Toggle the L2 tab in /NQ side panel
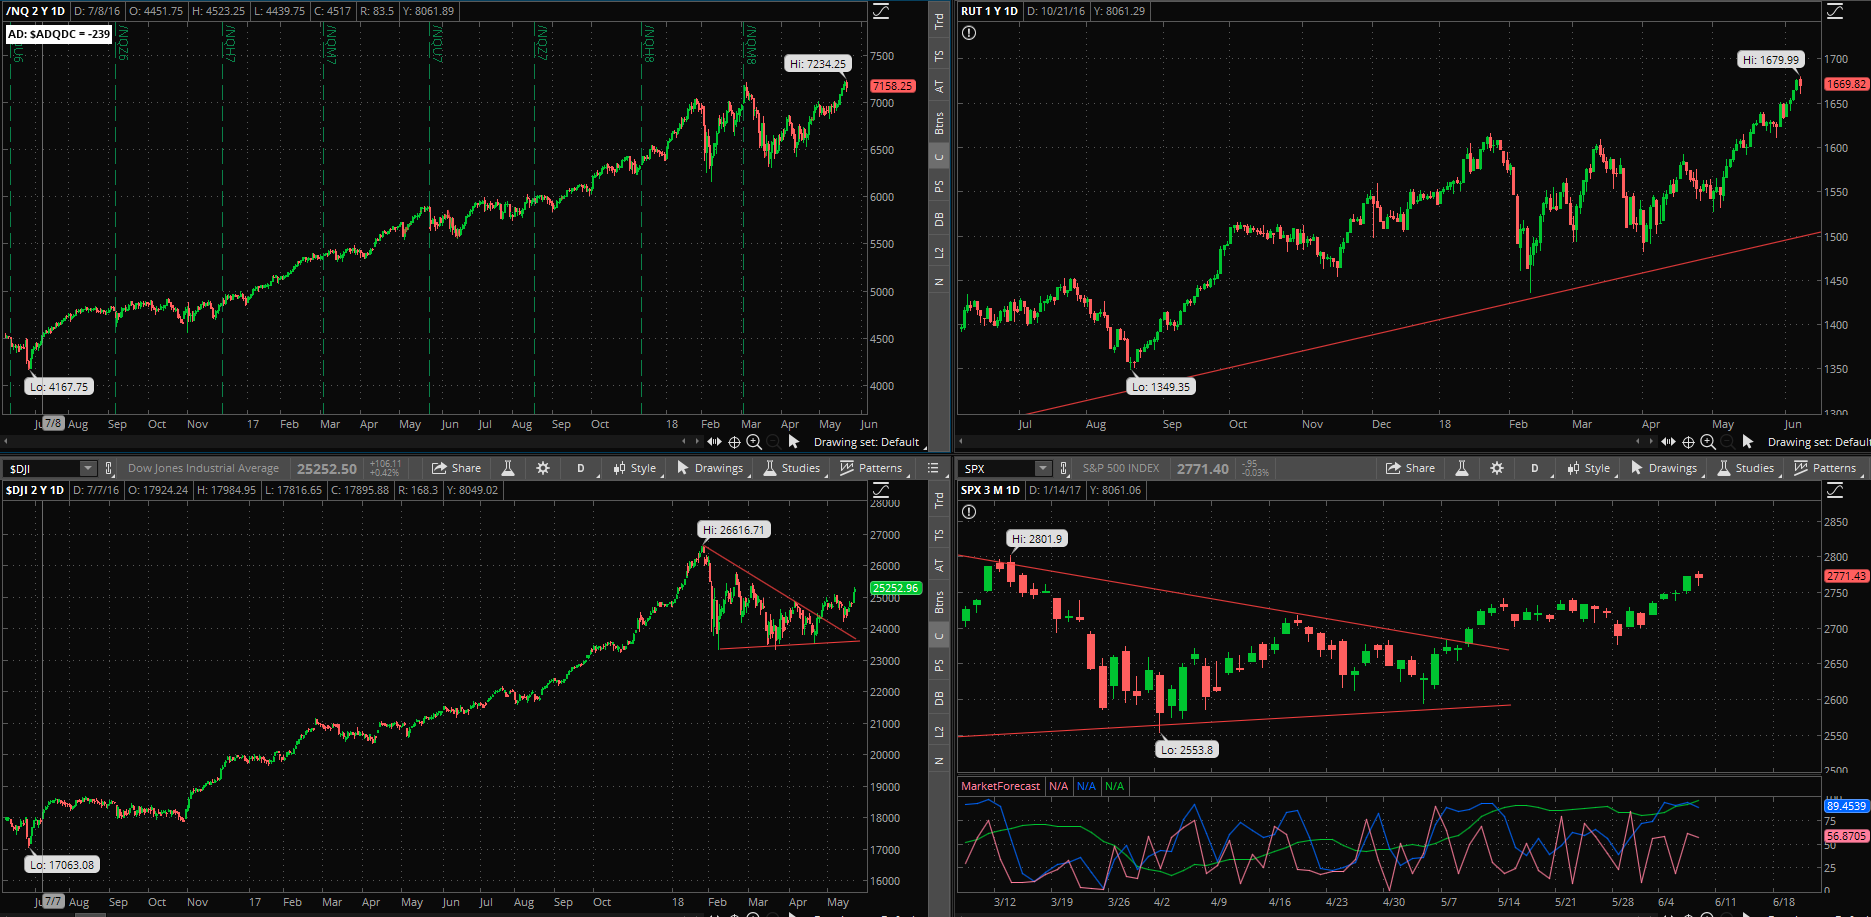Image resolution: width=1871 pixels, height=917 pixels. (939, 252)
